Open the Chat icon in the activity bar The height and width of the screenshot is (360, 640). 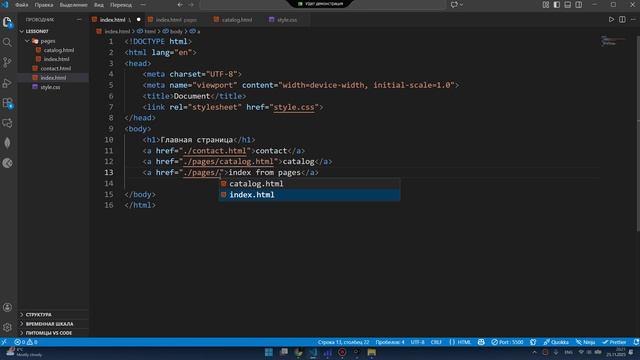7,123
